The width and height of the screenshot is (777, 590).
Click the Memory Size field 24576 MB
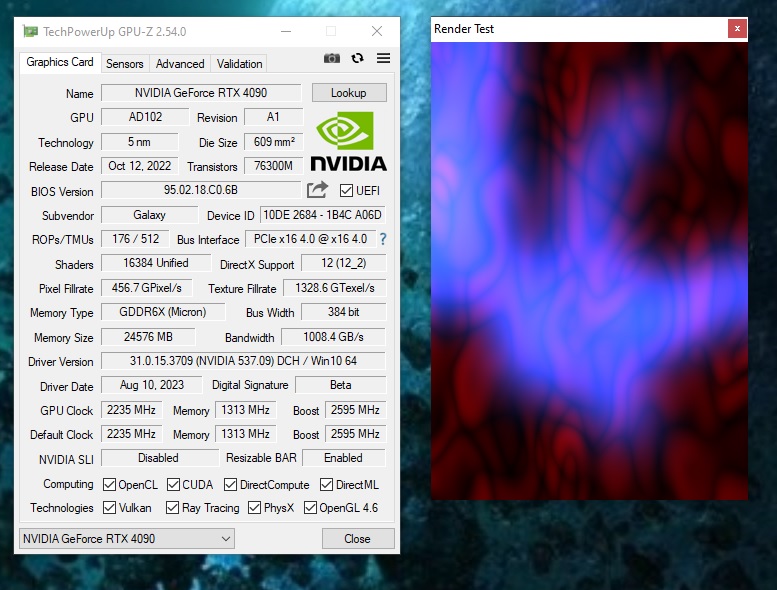pyautogui.click(x=148, y=337)
